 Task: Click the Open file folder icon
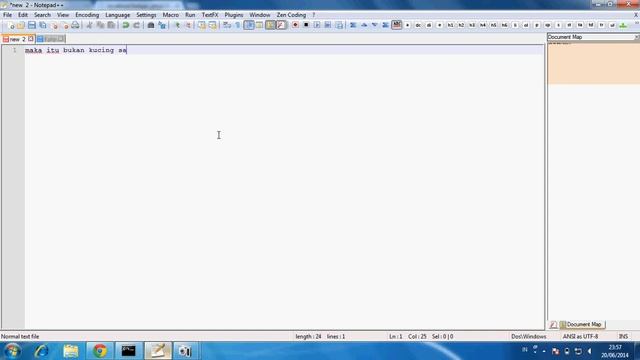(21, 25)
